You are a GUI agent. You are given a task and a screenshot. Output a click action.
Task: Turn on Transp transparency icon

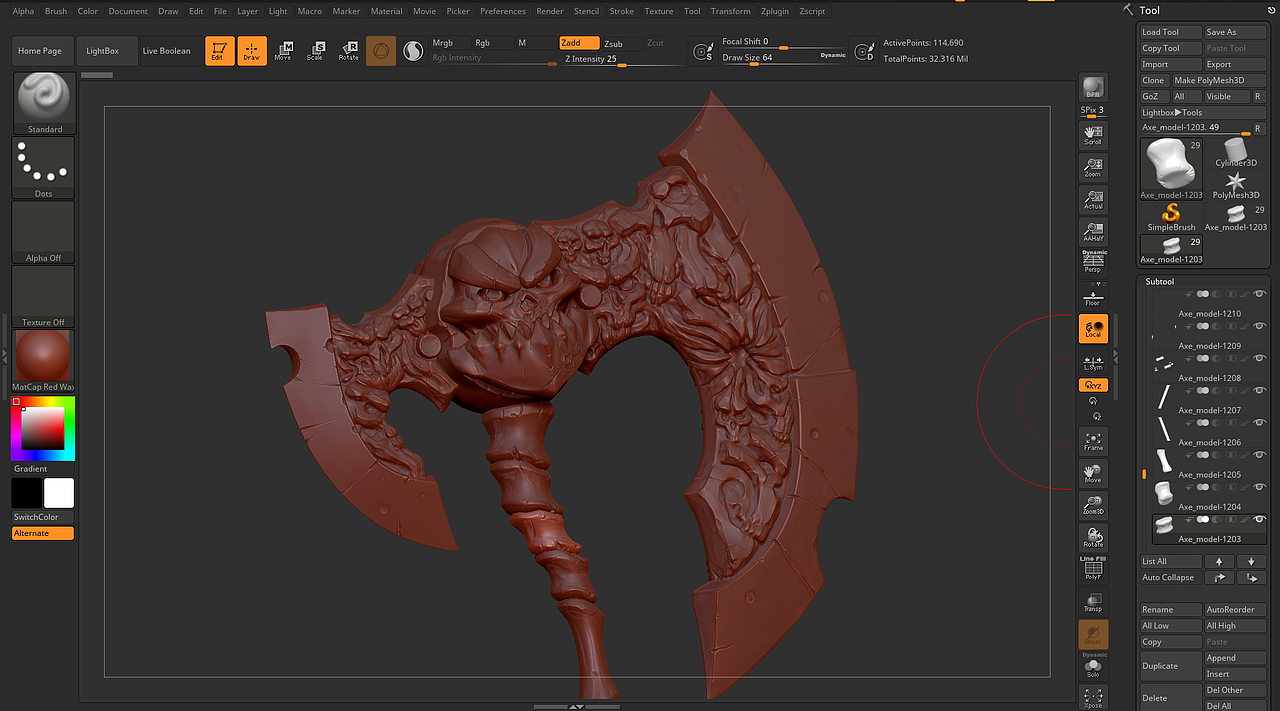coord(1093,602)
